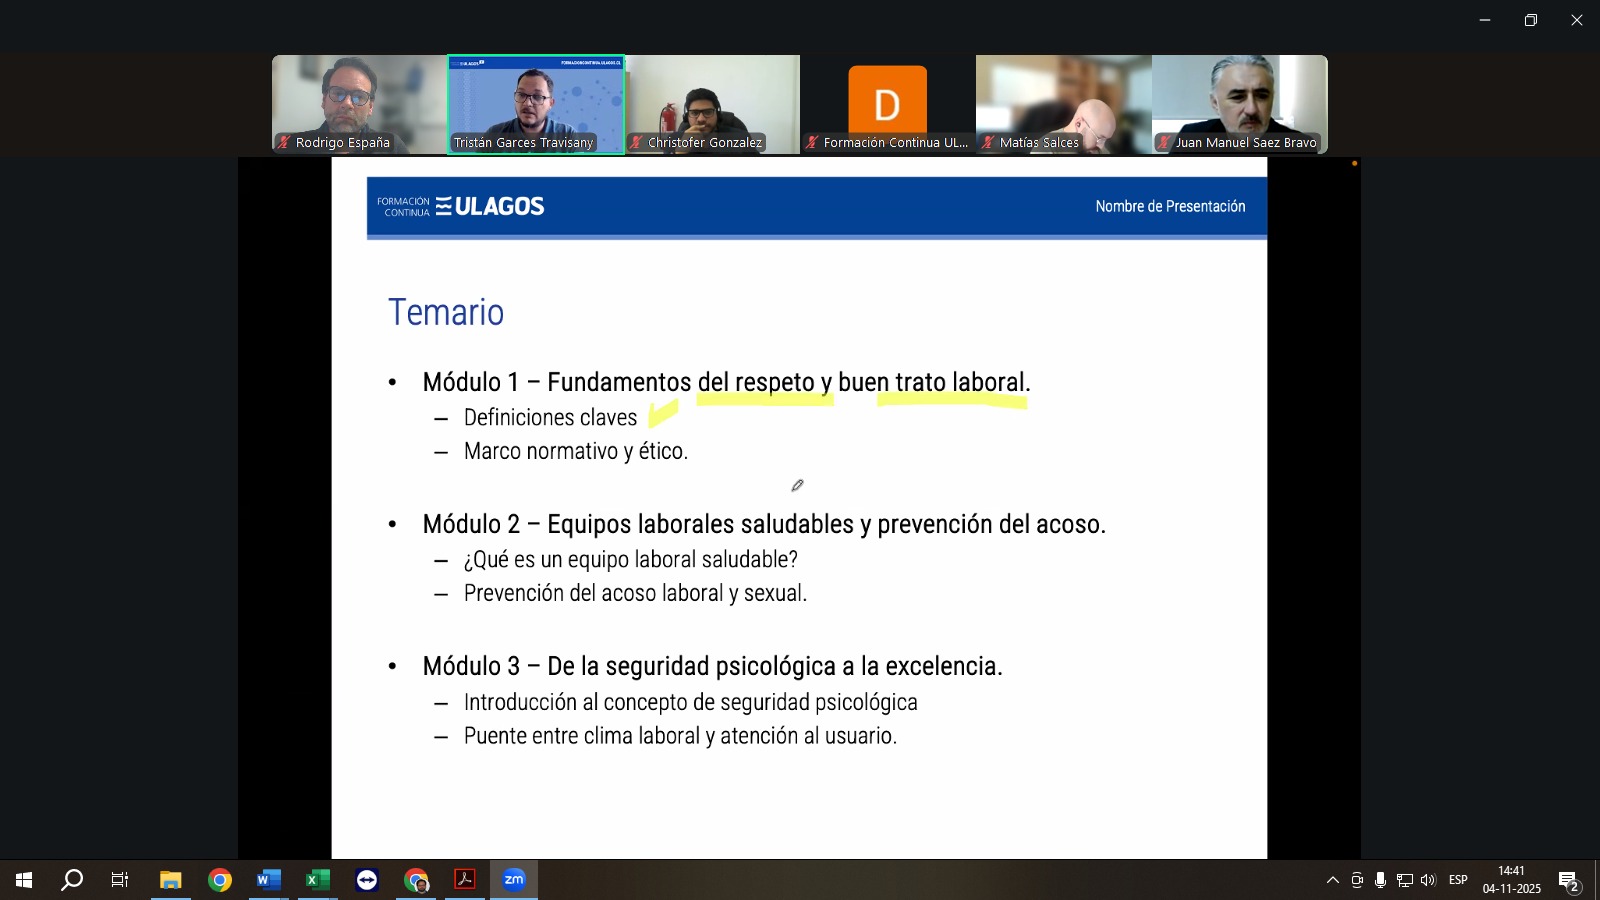
Task: Click the network icon in system tray
Action: coord(1404,880)
